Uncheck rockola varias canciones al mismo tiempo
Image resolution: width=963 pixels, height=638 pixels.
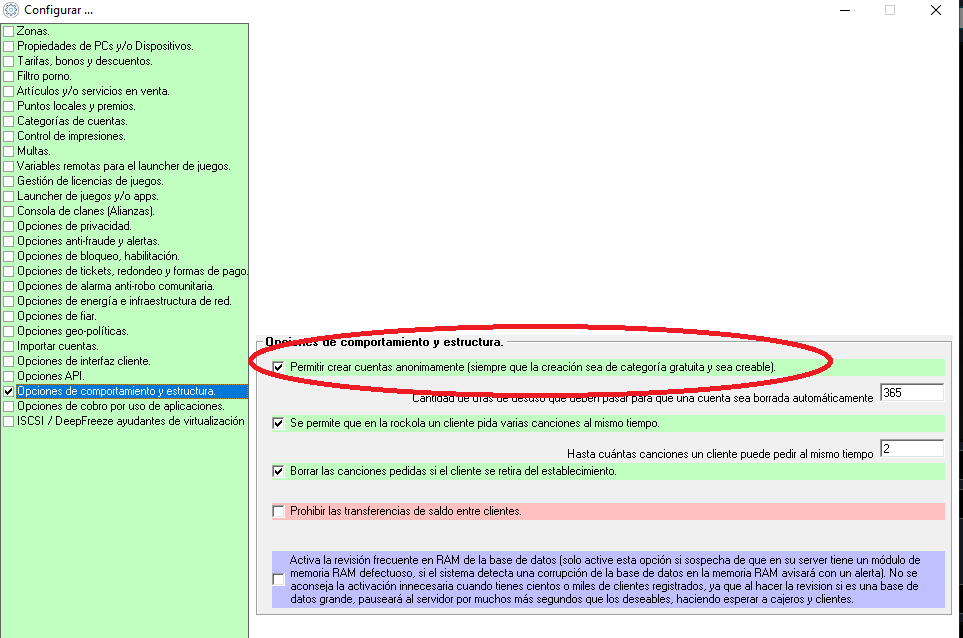pyautogui.click(x=278, y=423)
